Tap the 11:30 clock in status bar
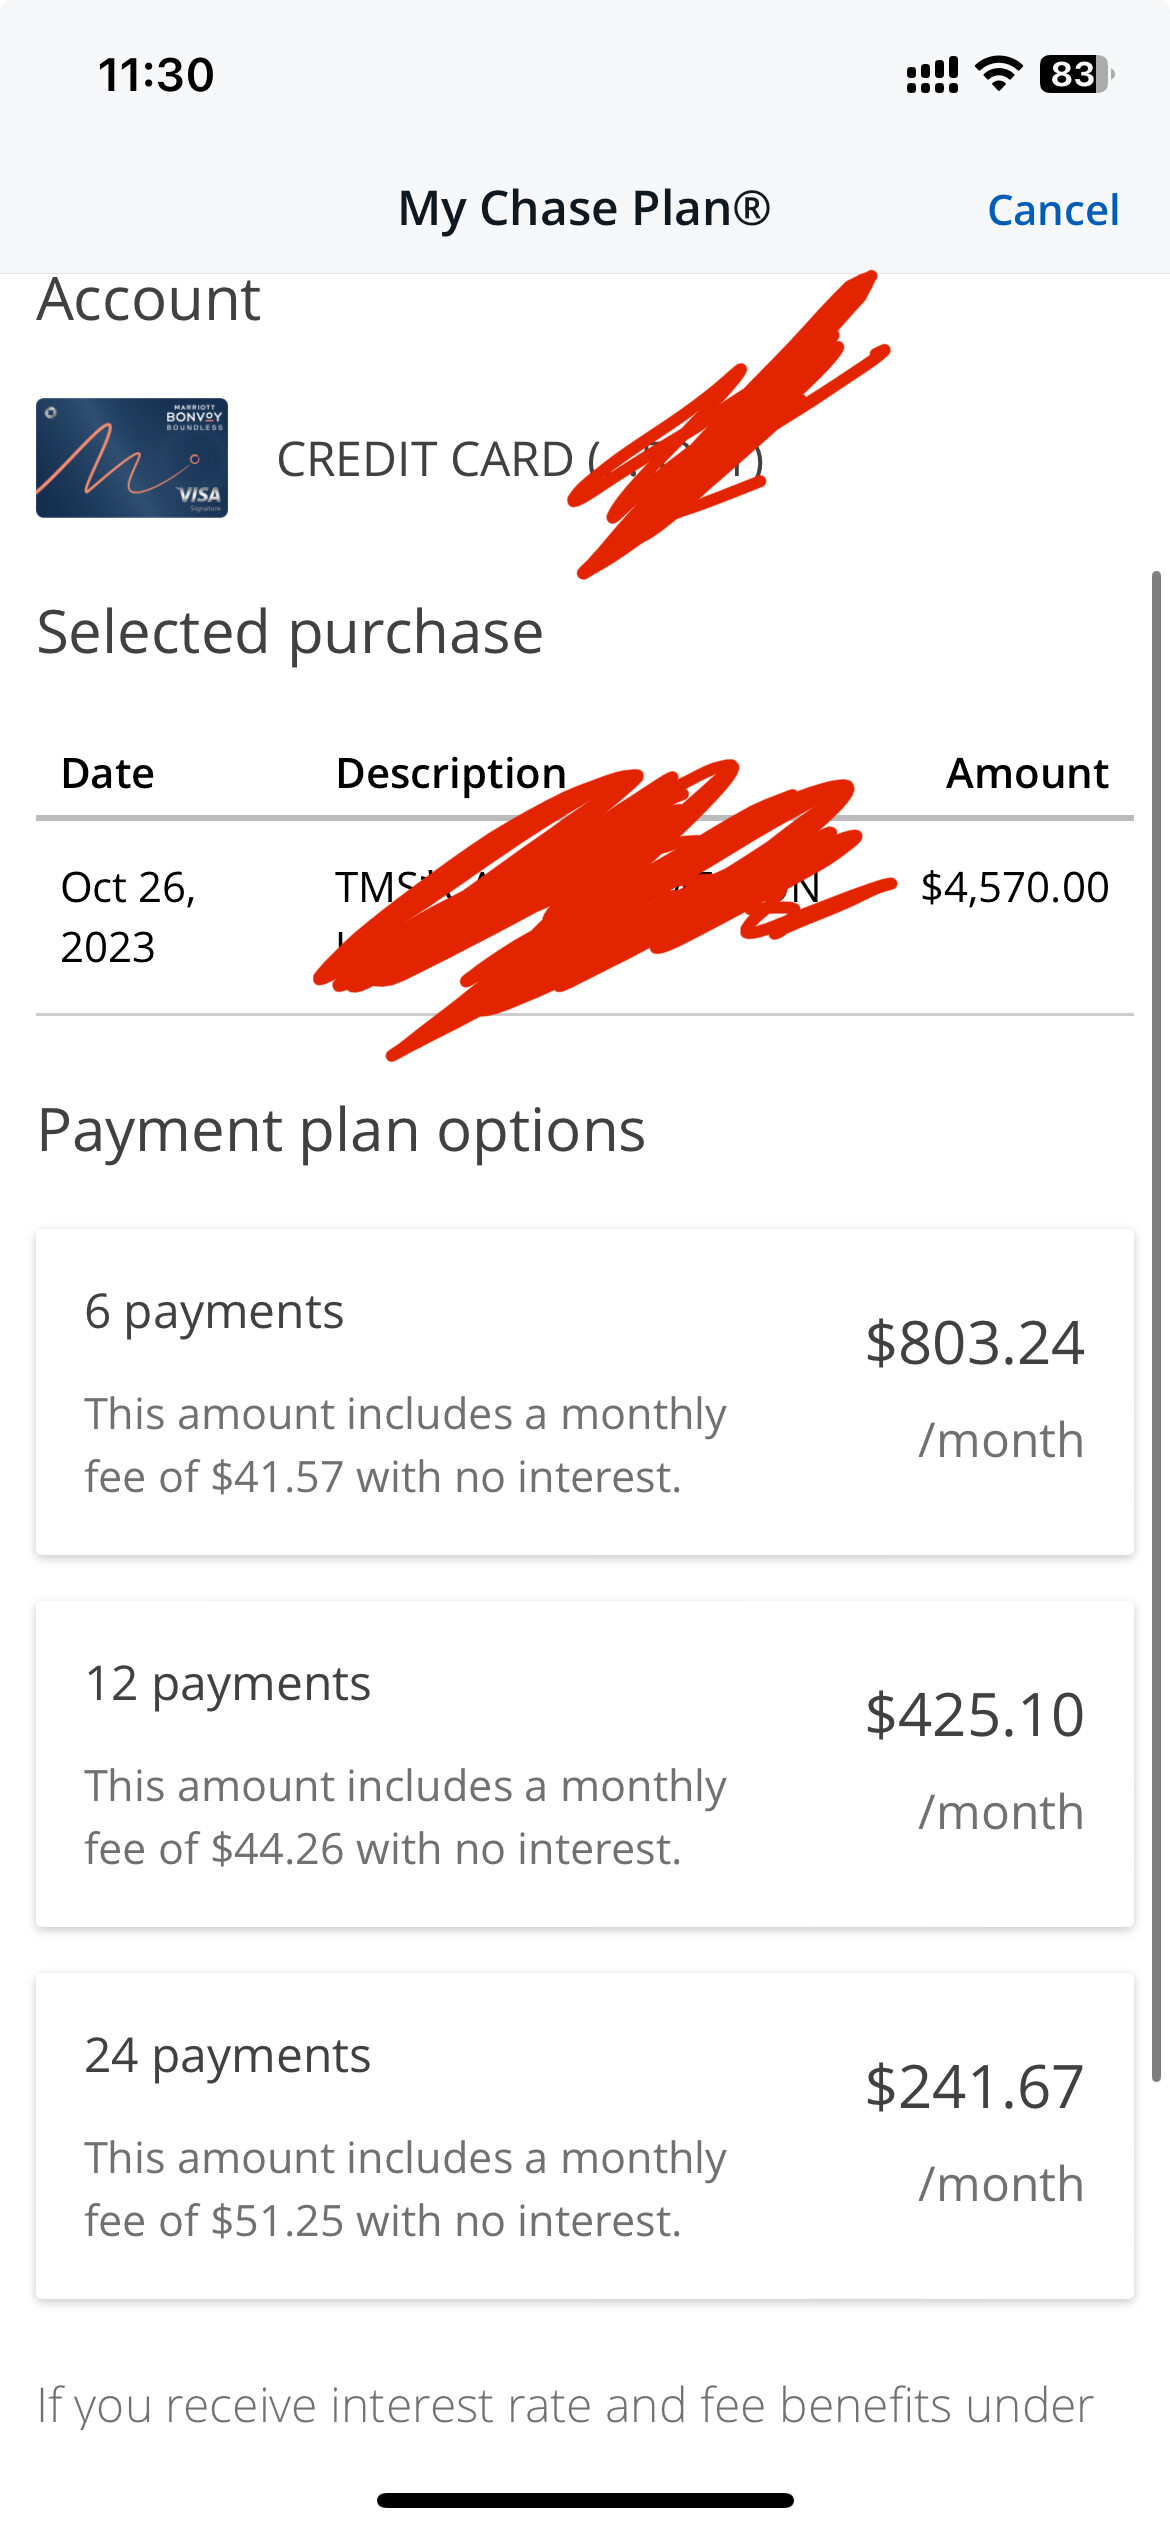Viewport: 1170px width, 2532px height. pyautogui.click(x=156, y=75)
